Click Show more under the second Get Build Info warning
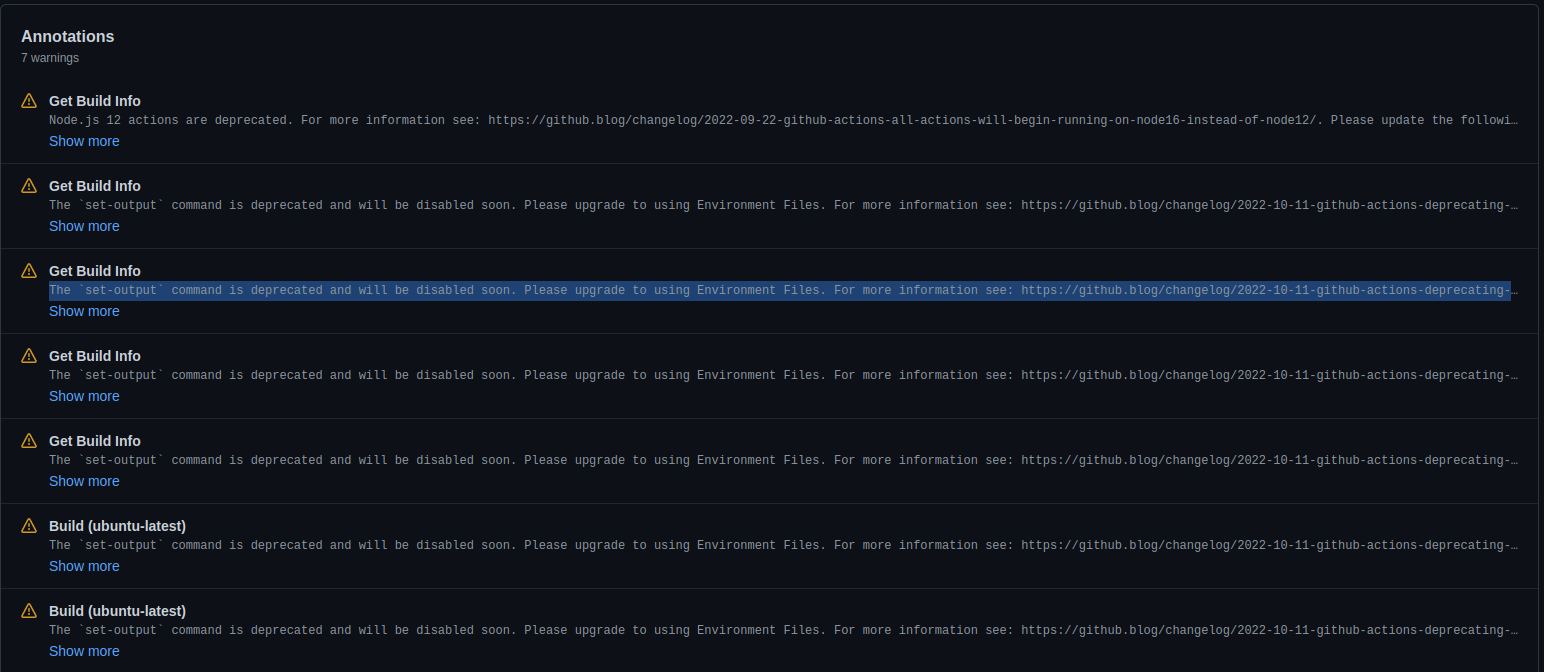This screenshot has width=1544, height=672. click(84, 225)
